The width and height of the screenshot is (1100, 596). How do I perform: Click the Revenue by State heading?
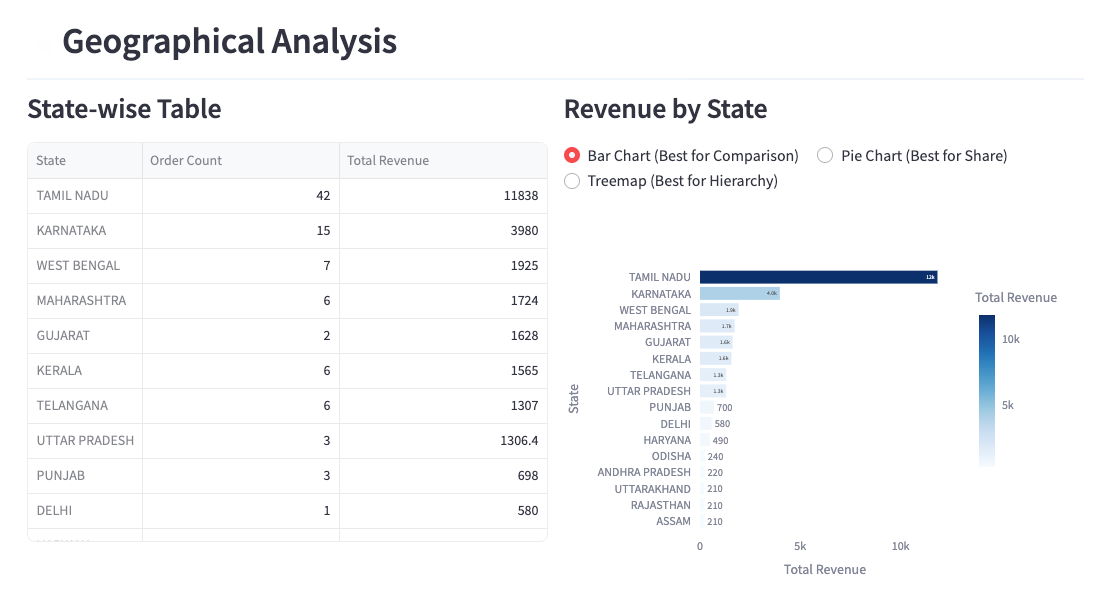(665, 109)
